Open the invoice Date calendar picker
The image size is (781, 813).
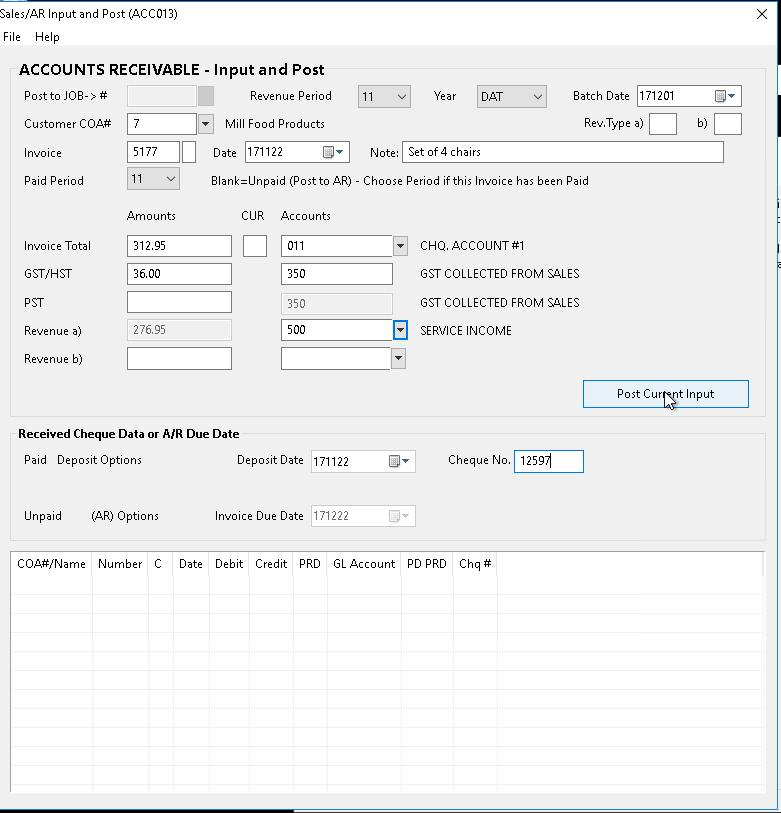[333, 152]
